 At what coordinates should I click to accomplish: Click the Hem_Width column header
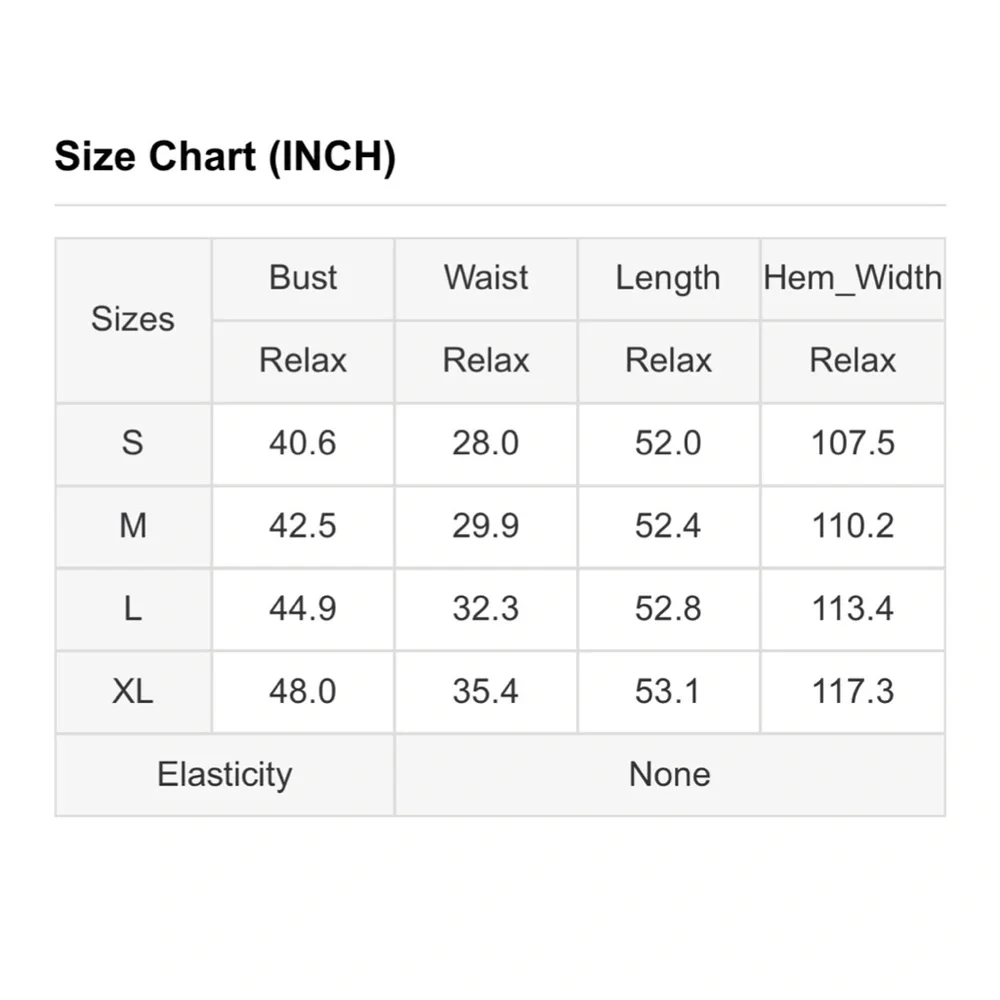[852, 278]
